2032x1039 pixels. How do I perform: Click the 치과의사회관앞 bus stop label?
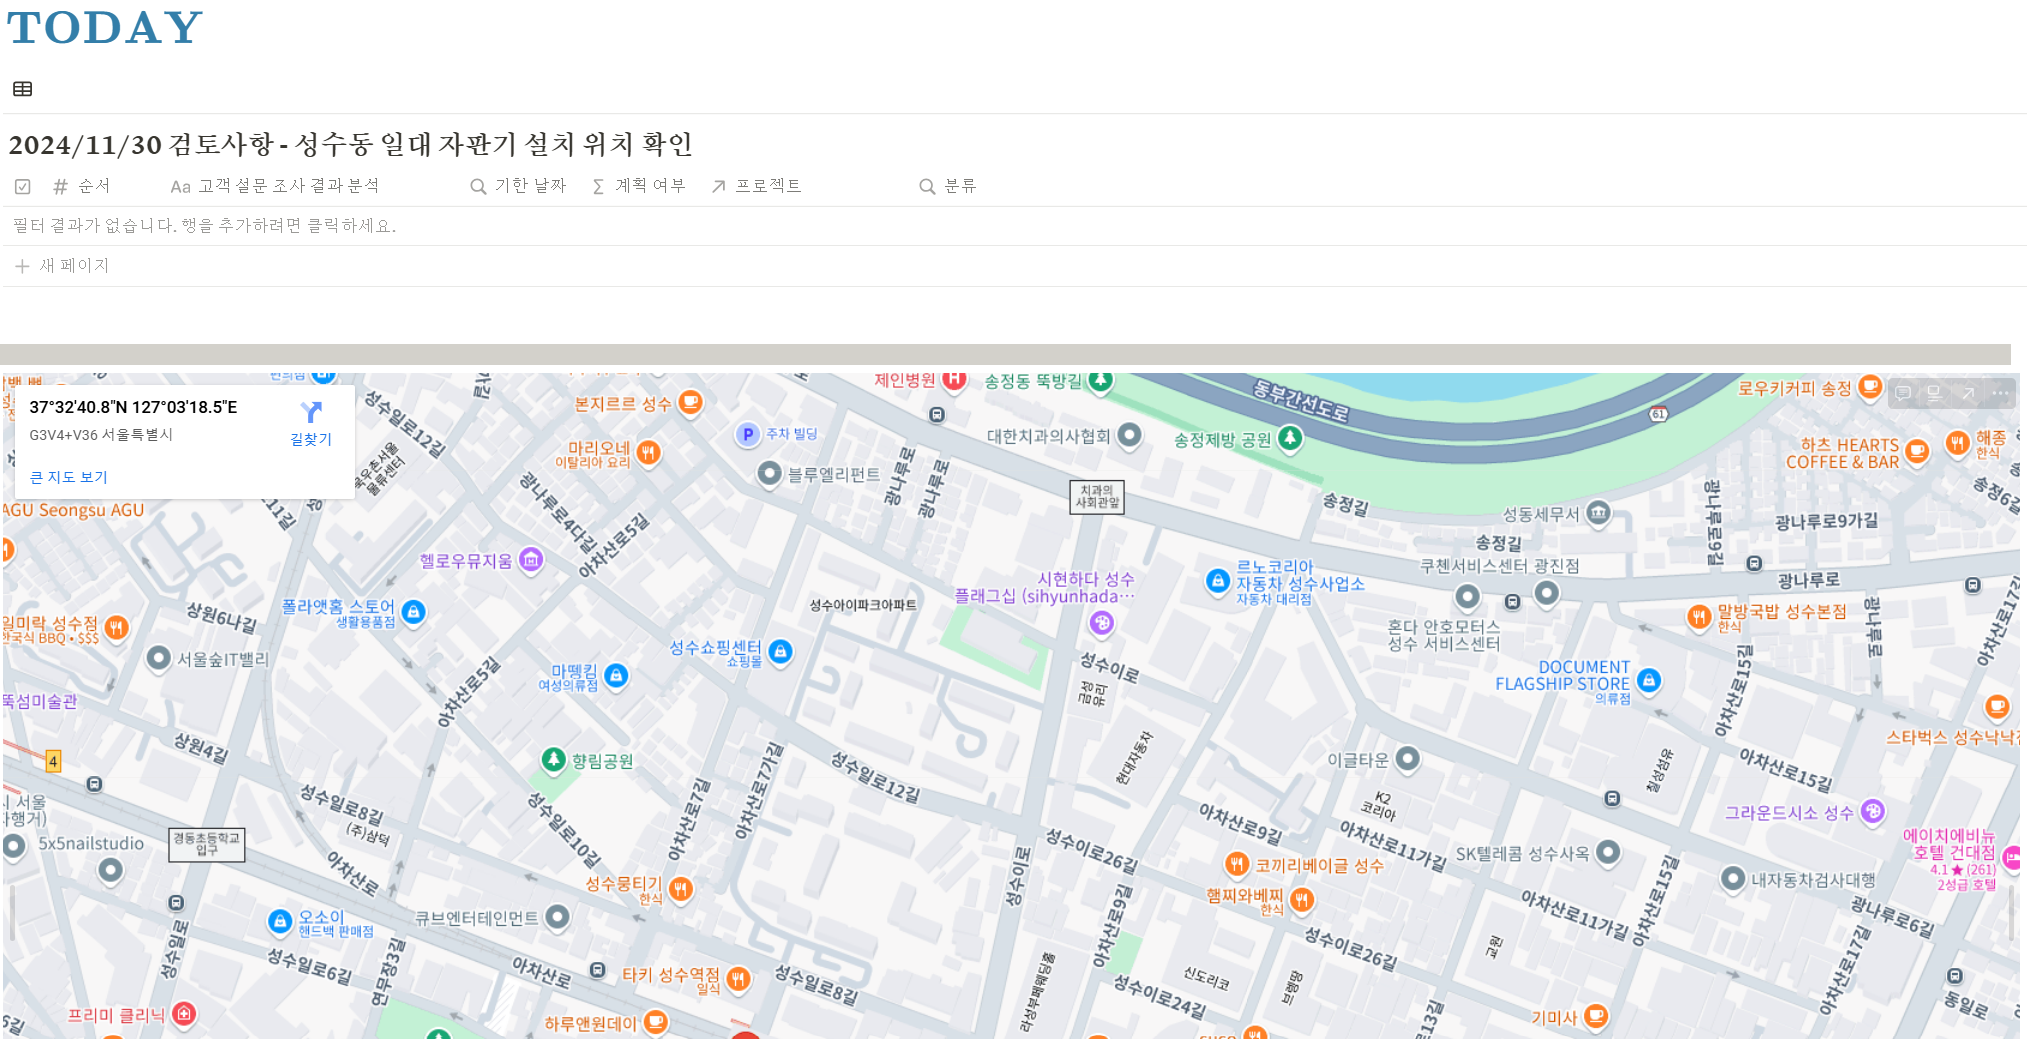coord(1097,497)
